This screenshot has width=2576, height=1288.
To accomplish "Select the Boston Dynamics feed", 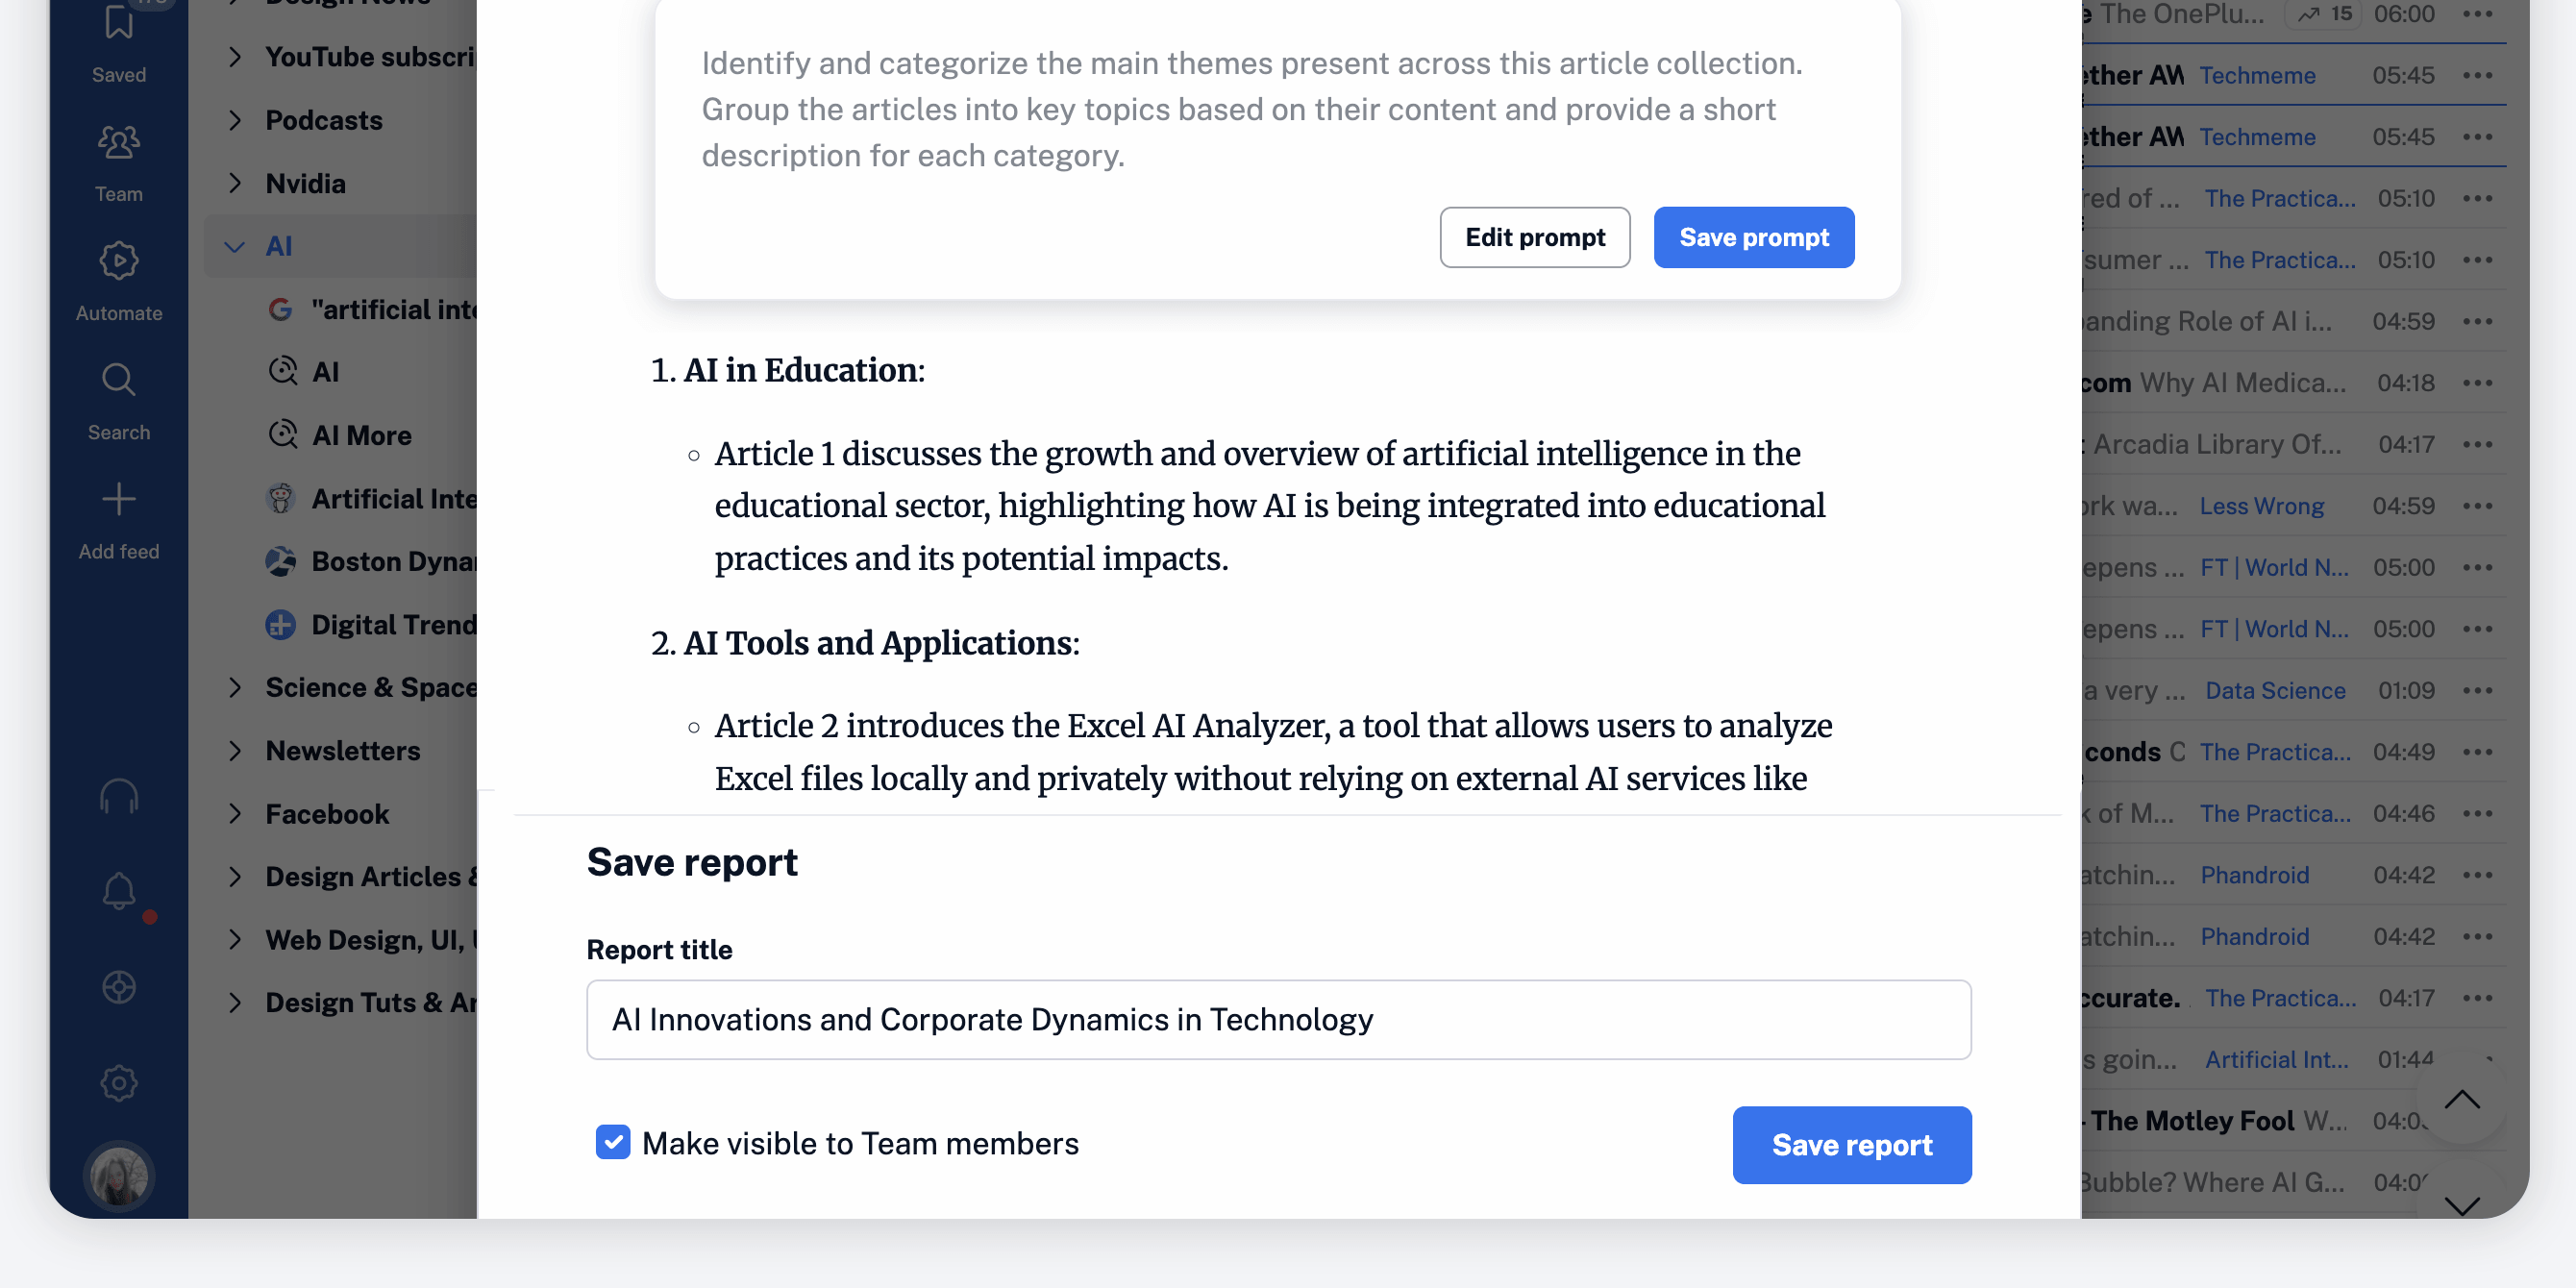I will tap(392, 562).
